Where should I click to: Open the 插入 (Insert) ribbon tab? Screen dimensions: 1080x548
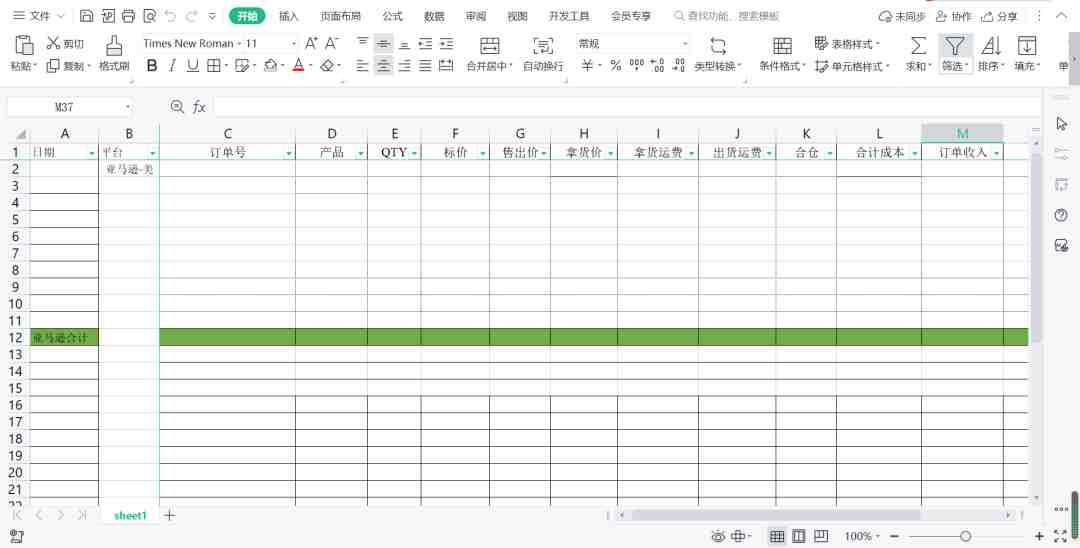click(289, 16)
